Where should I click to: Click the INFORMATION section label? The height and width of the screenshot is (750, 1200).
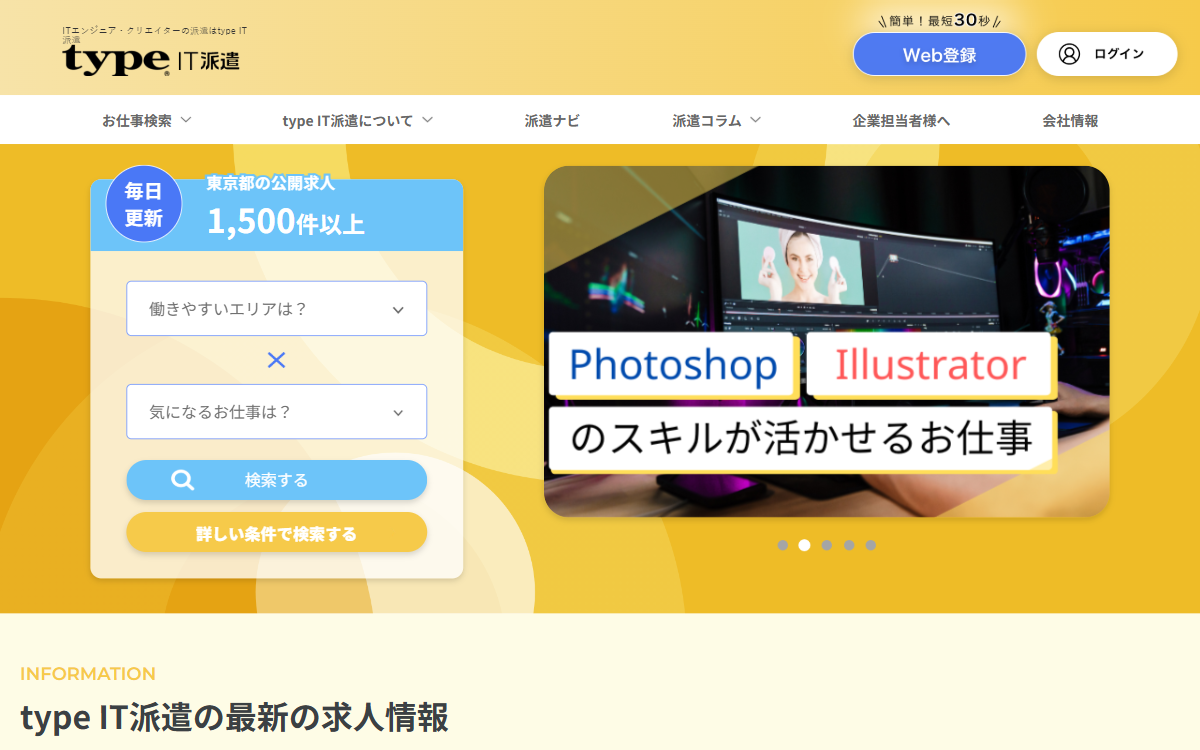point(88,674)
